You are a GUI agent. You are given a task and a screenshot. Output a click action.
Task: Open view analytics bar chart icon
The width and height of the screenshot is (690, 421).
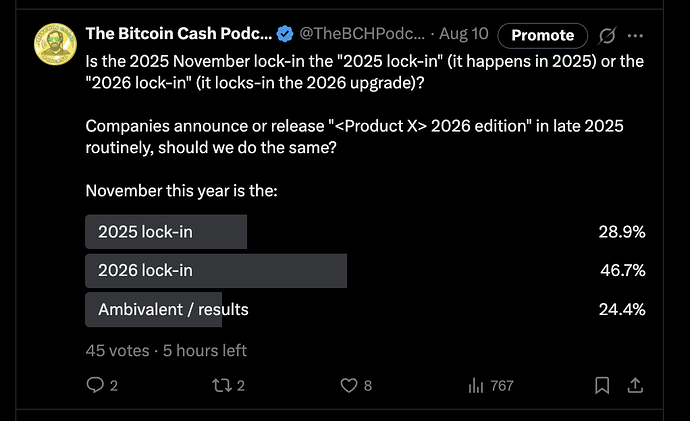tap(476, 386)
